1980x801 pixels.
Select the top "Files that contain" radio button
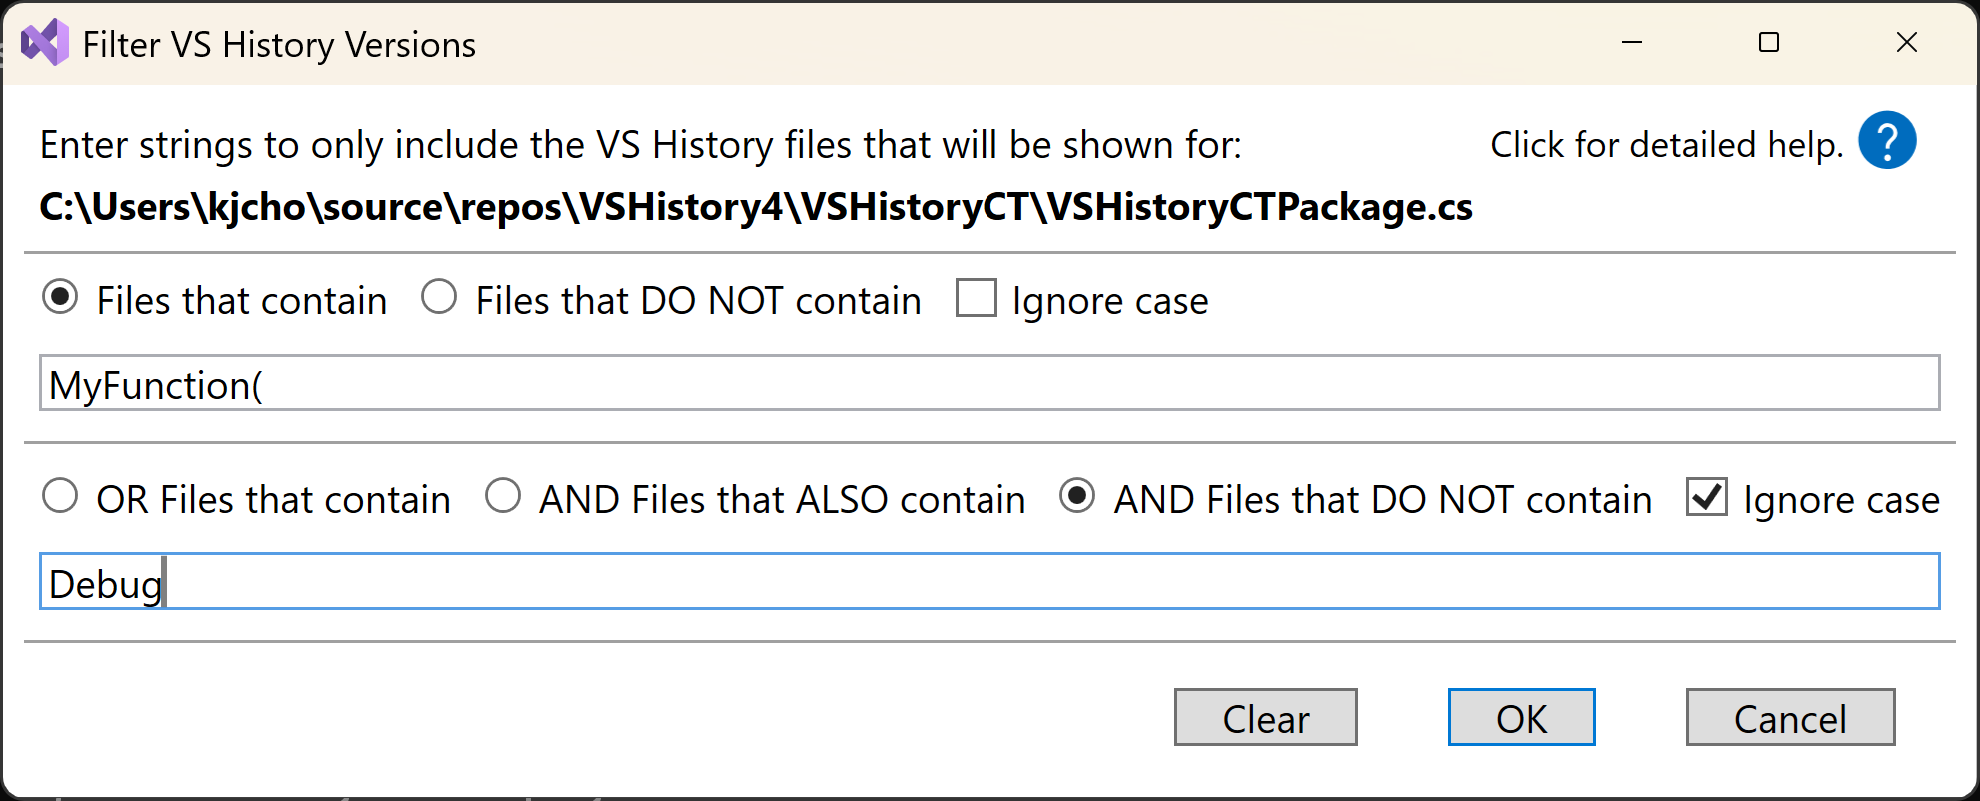[x=60, y=298]
